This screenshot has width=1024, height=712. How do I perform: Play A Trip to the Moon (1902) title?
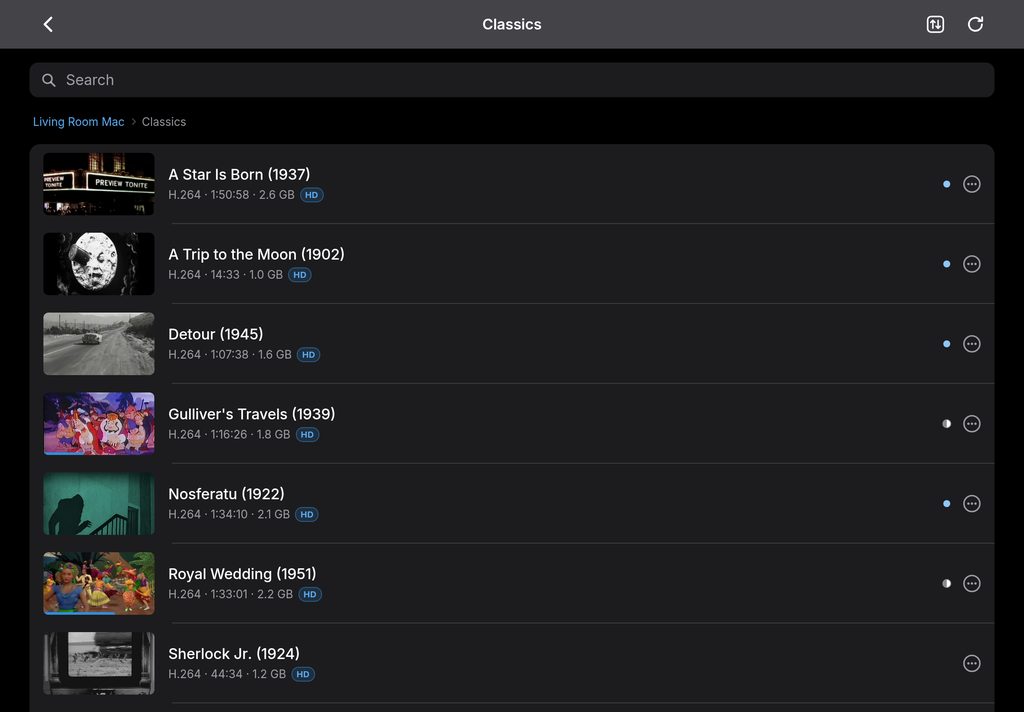pyautogui.click(x=256, y=254)
